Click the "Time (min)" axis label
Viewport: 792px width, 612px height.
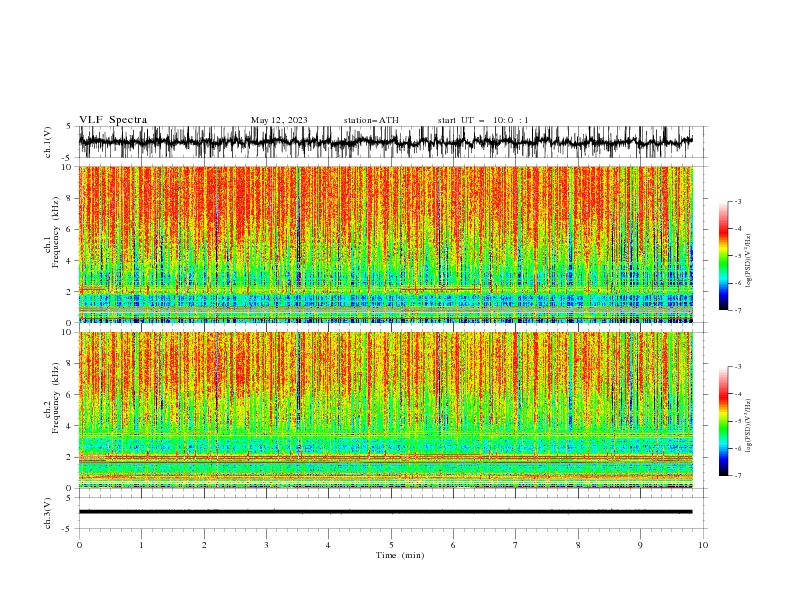400,555
